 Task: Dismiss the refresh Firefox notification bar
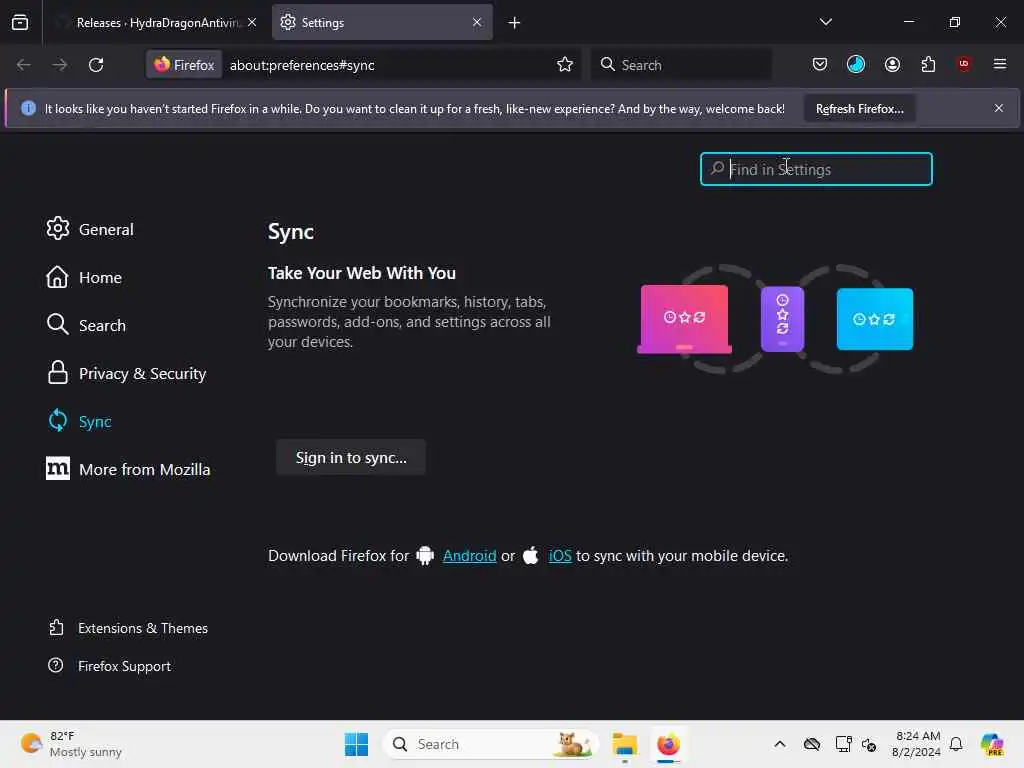[999, 108]
